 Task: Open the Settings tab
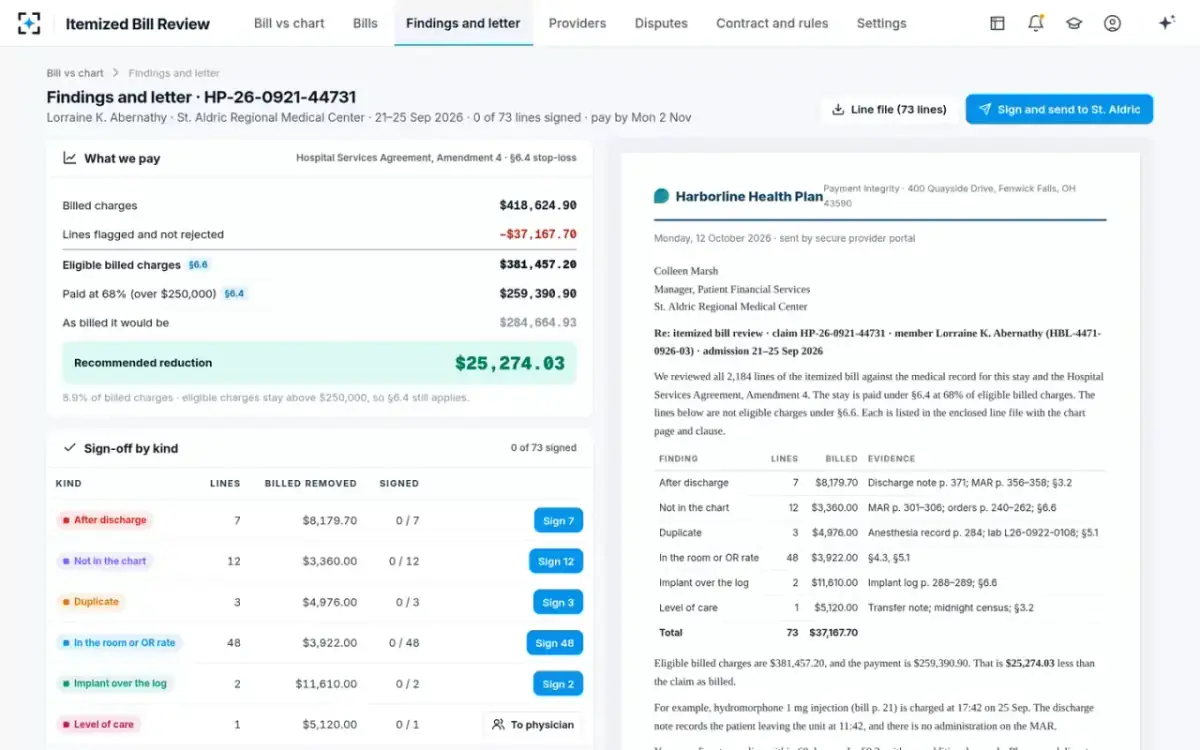pyautogui.click(x=882, y=23)
